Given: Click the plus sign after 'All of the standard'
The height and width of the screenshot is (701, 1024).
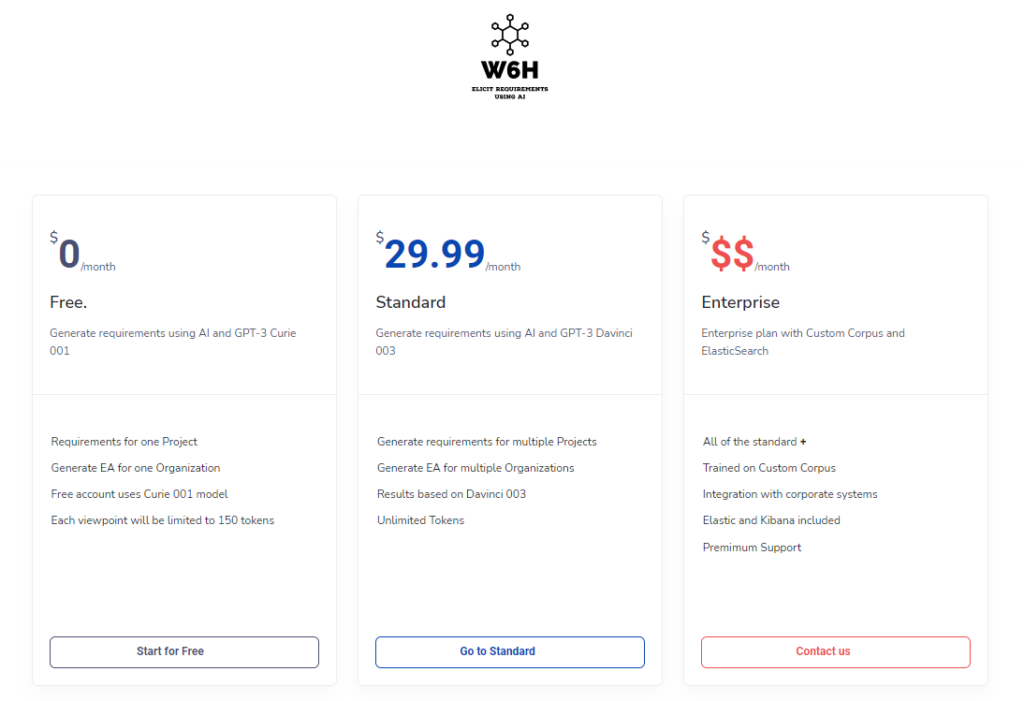Looking at the screenshot, I should pos(803,442).
